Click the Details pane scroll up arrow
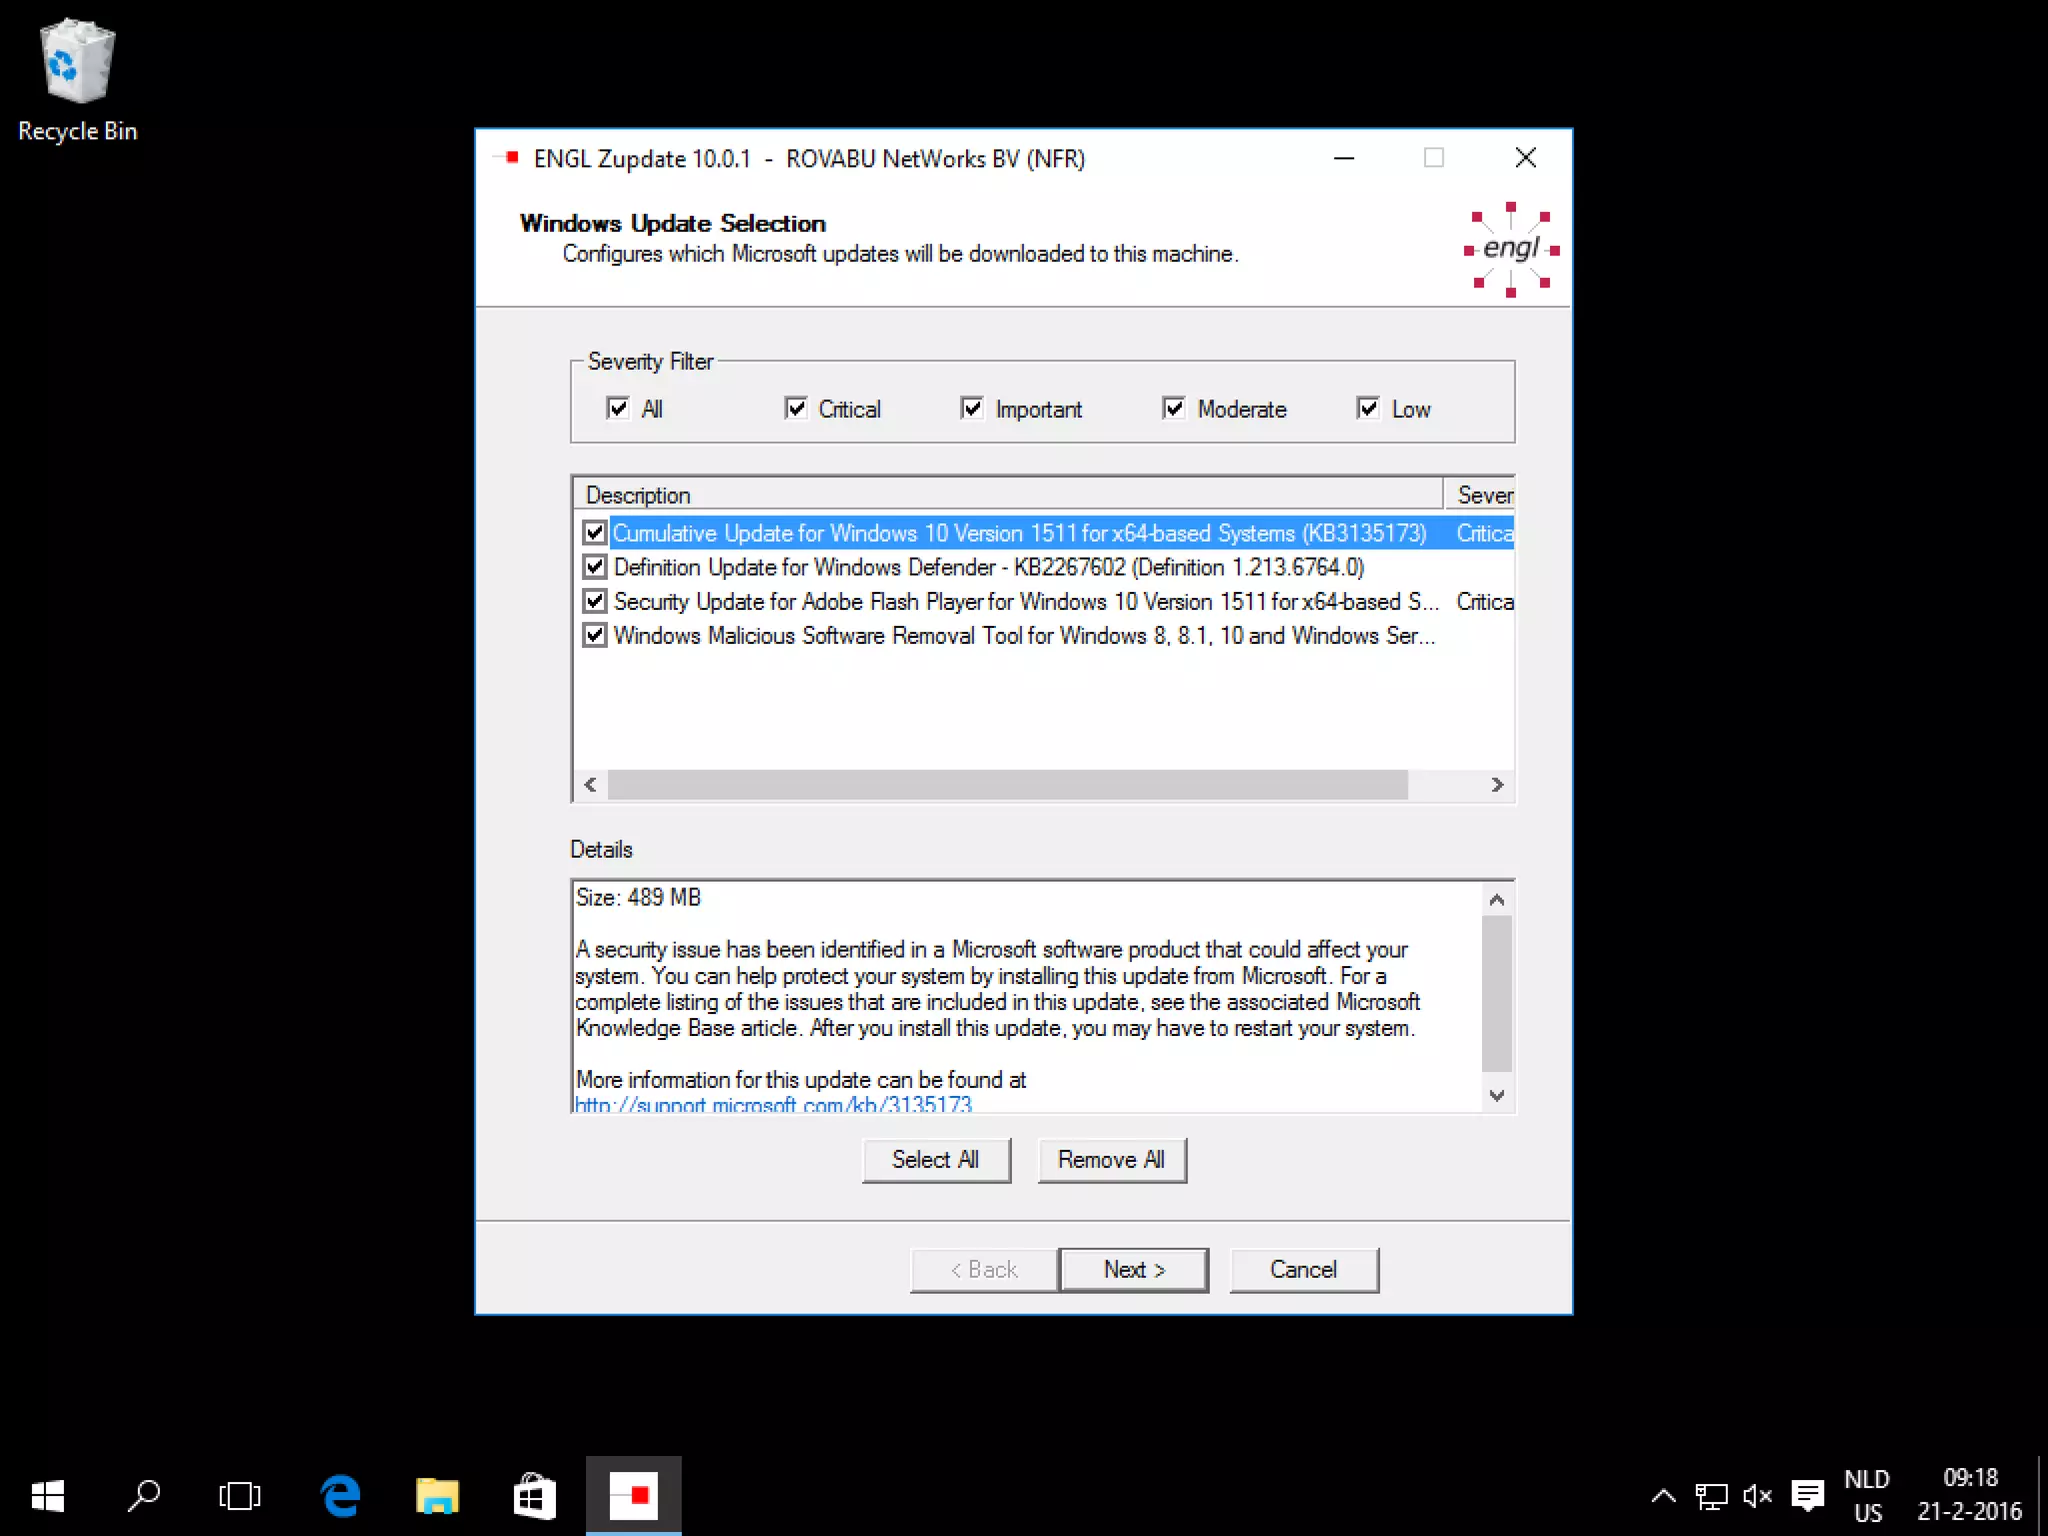2048x1536 pixels. tap(1497, 900)
